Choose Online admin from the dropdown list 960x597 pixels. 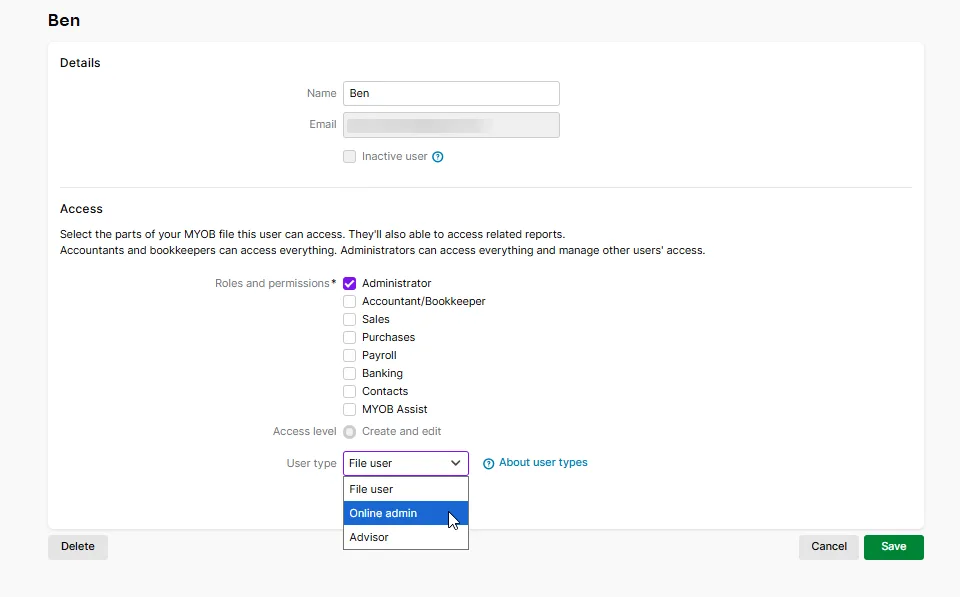point(406,513)
